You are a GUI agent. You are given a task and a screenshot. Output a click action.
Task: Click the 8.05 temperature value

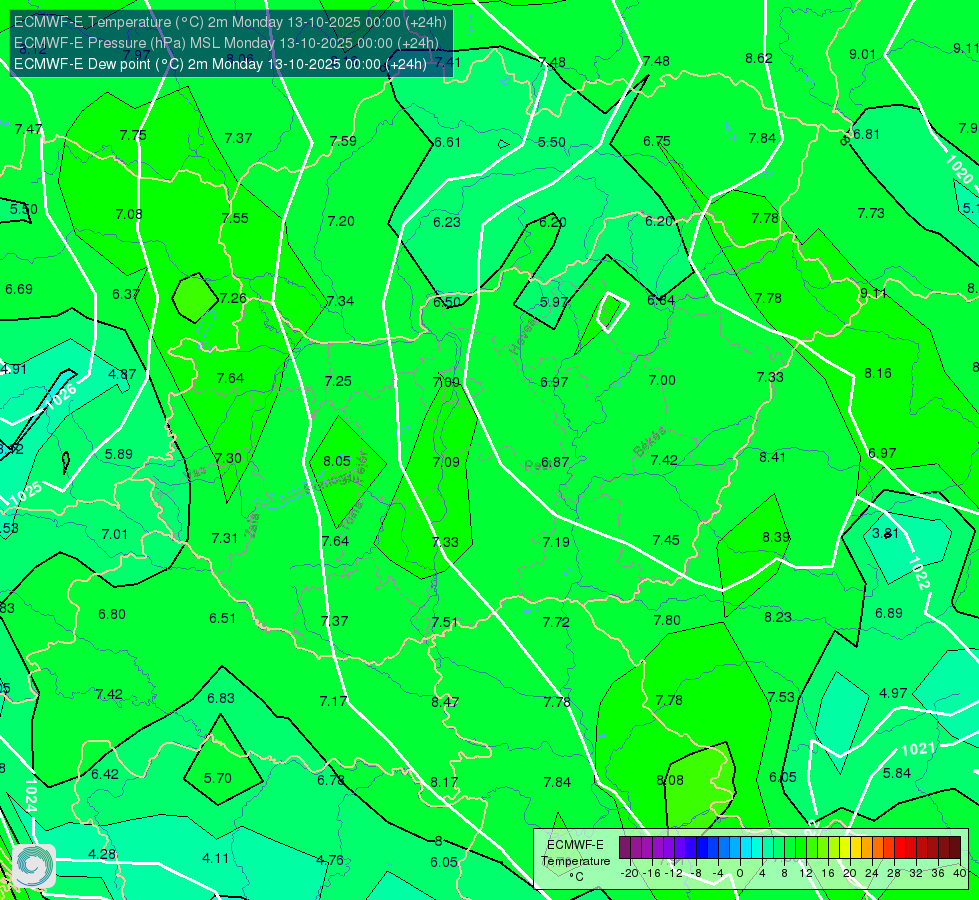click(337, 461)
